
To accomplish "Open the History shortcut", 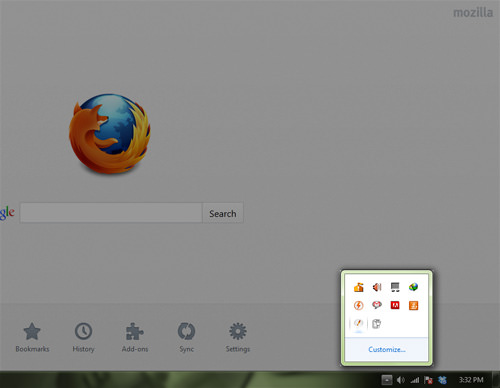I will (83, 337).
